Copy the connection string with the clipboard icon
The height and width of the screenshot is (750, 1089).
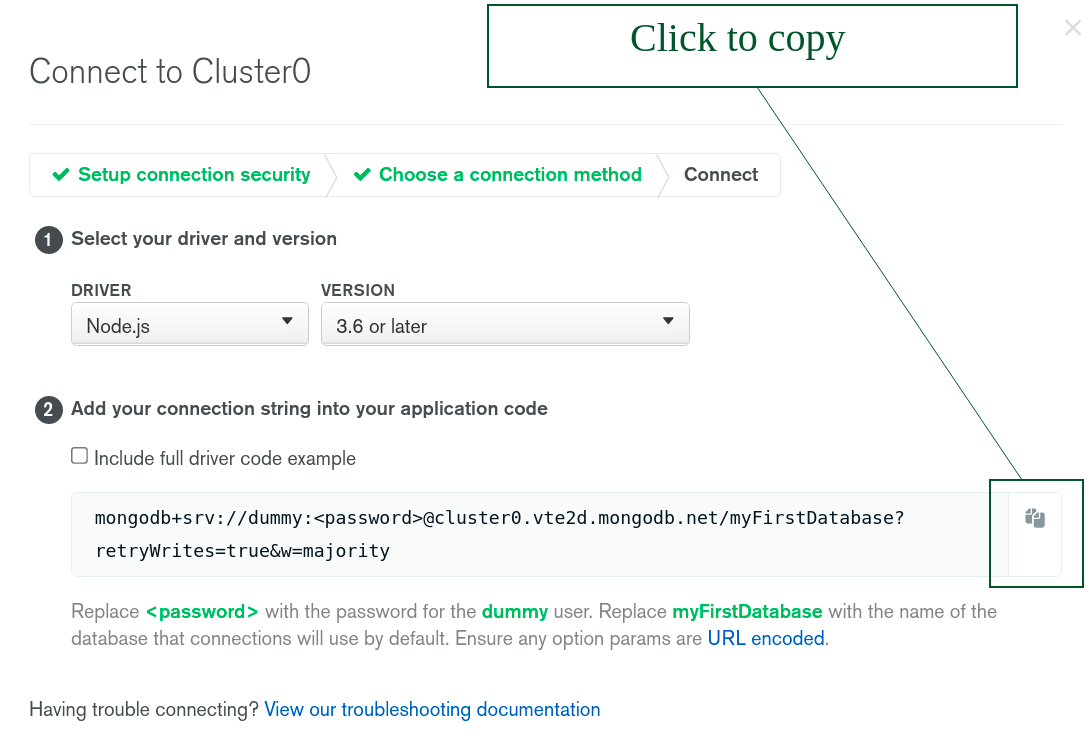pos(1035,518)
